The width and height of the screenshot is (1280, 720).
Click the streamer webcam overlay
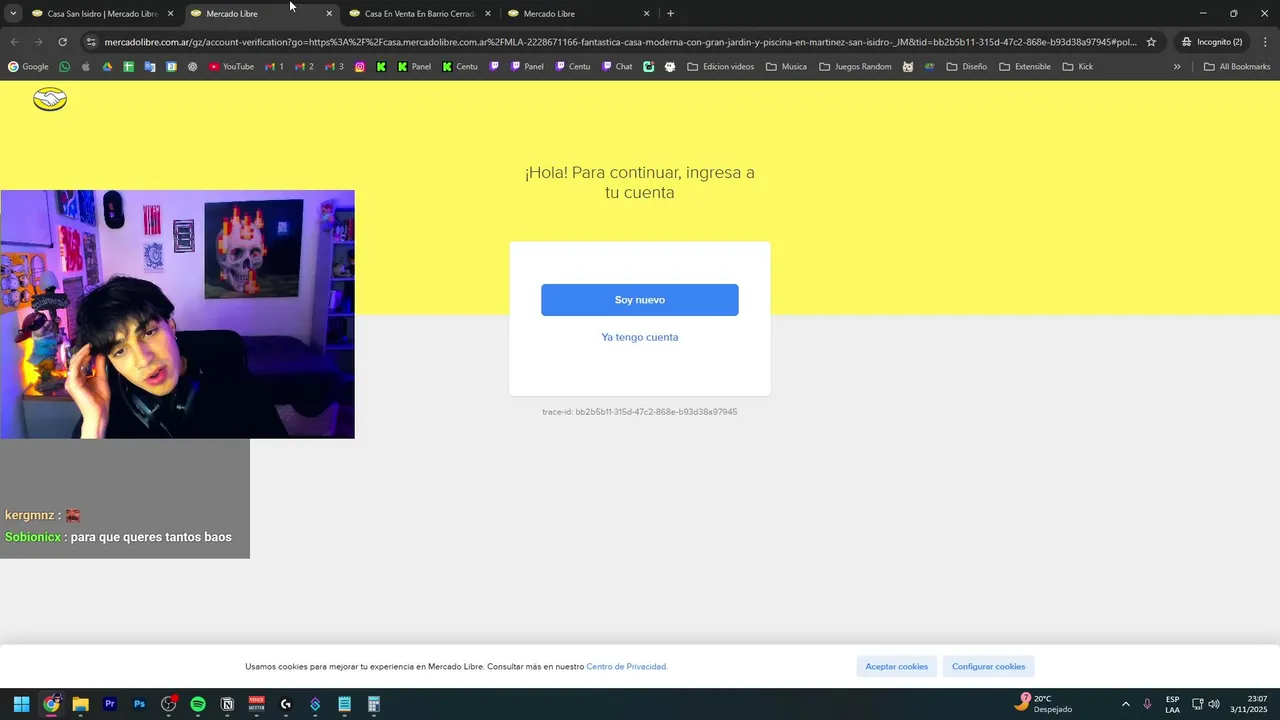[177, 314]
